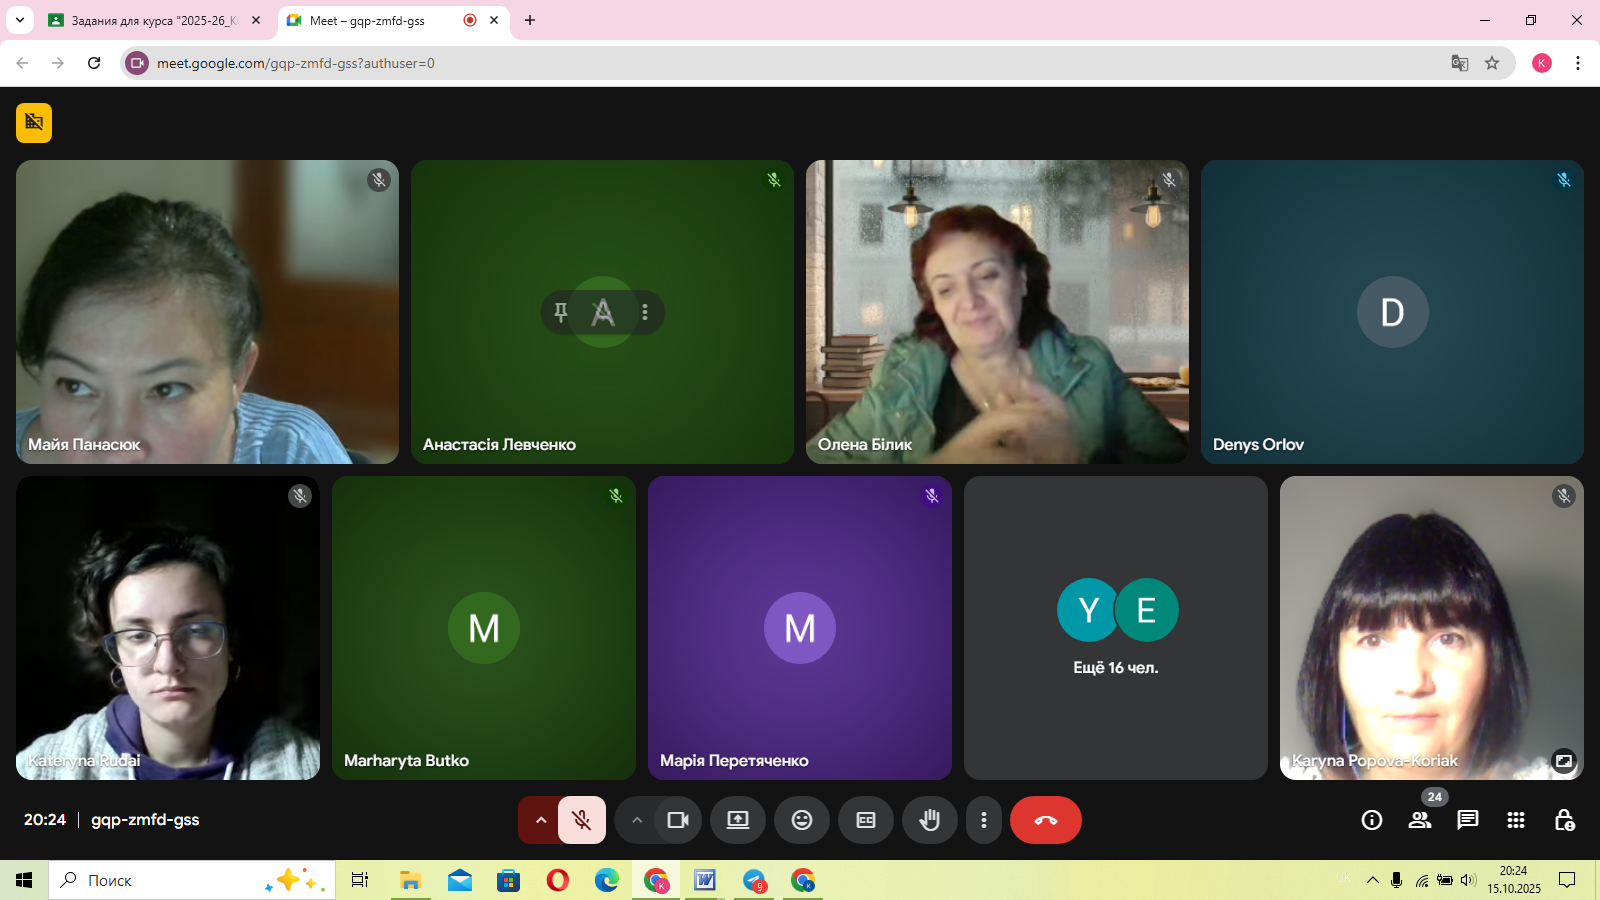Open meeting details info icon
This screenshot has width=1600, height=900.
pos(1372,820)
